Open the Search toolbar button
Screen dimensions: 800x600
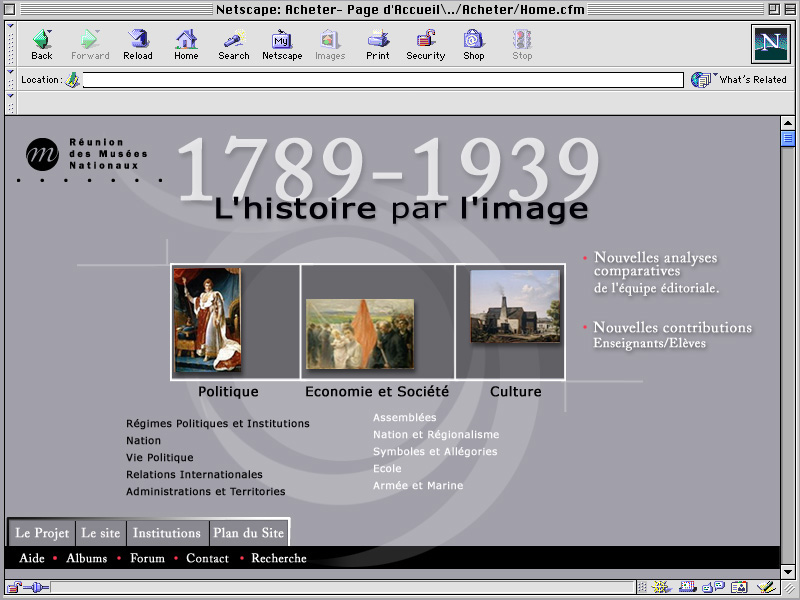(233, 44)
